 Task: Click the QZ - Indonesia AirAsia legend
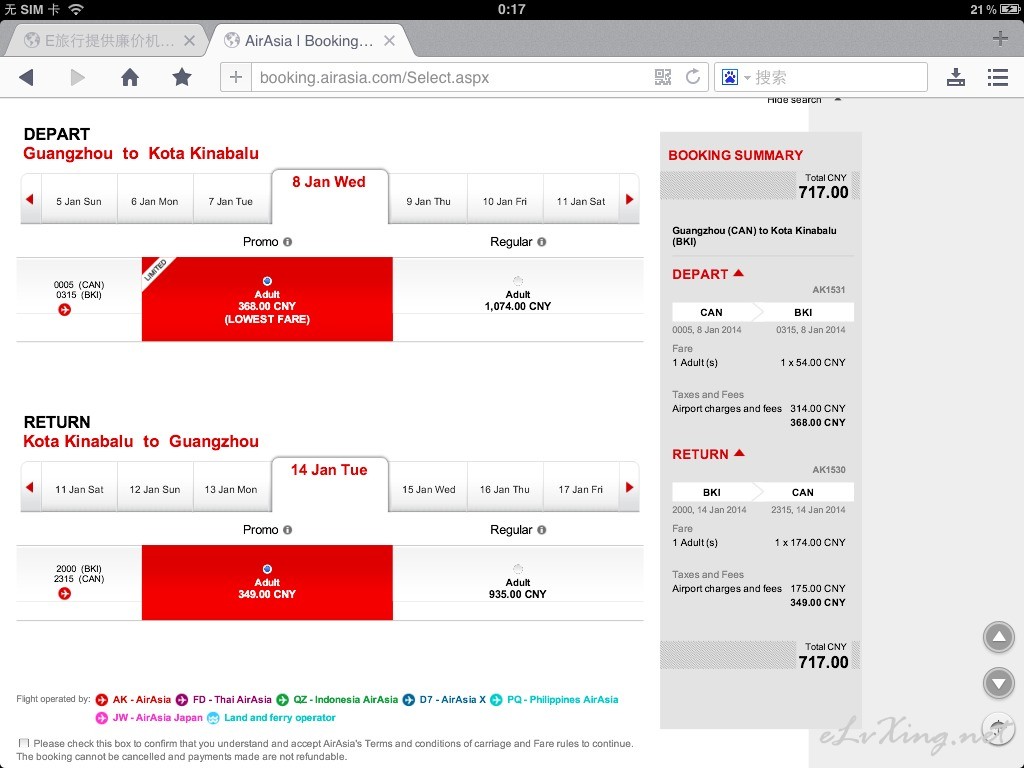337,700
